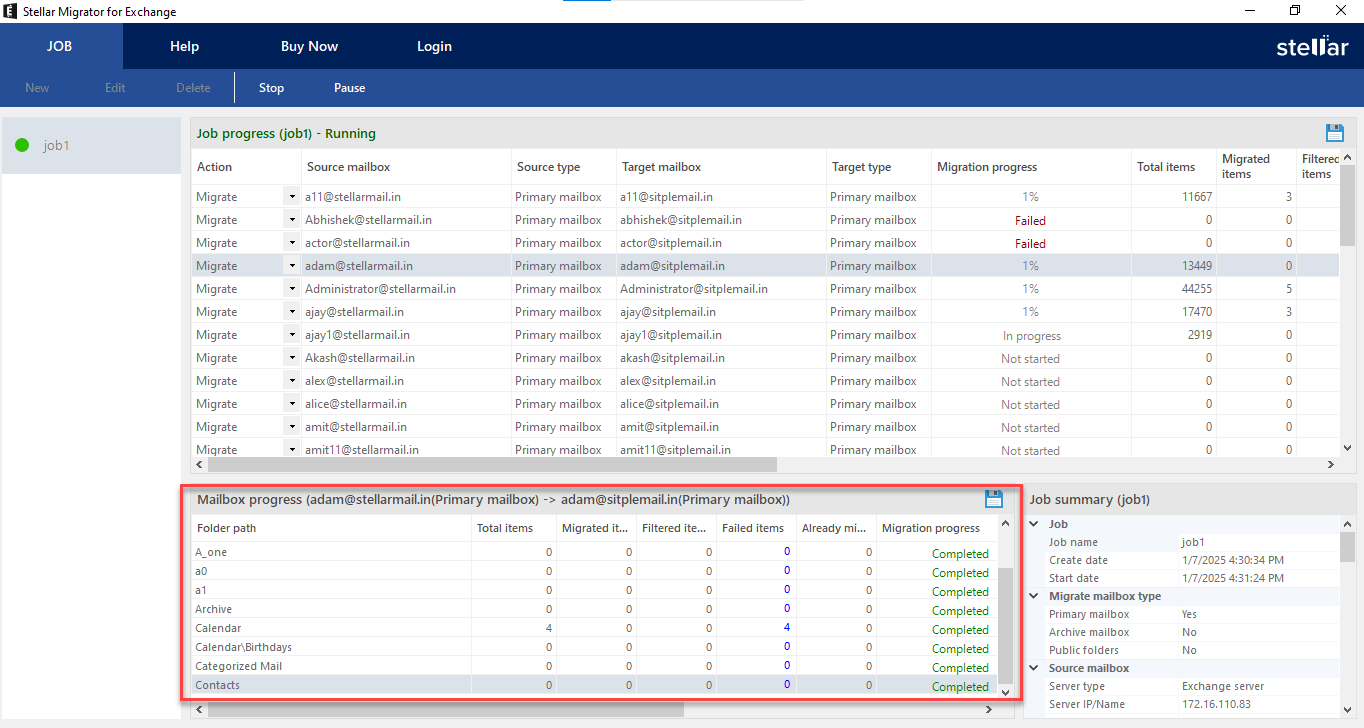Click the stellar logo in header
This screenshot has height=728, width=1364.
point(1312,46)
